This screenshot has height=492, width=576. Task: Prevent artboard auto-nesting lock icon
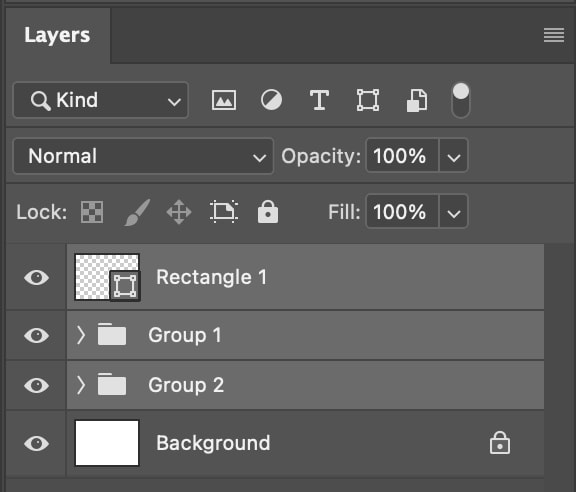click(x=224, y=212)
